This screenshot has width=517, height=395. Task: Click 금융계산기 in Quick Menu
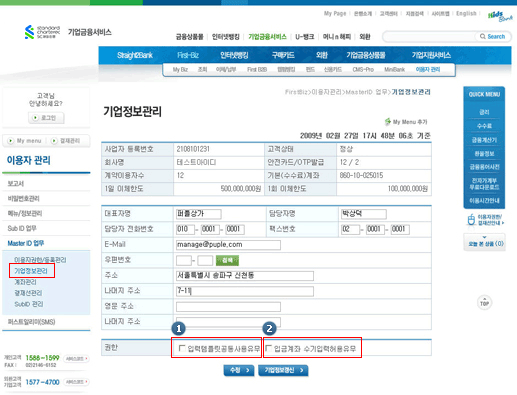click(x=484, y=140)
